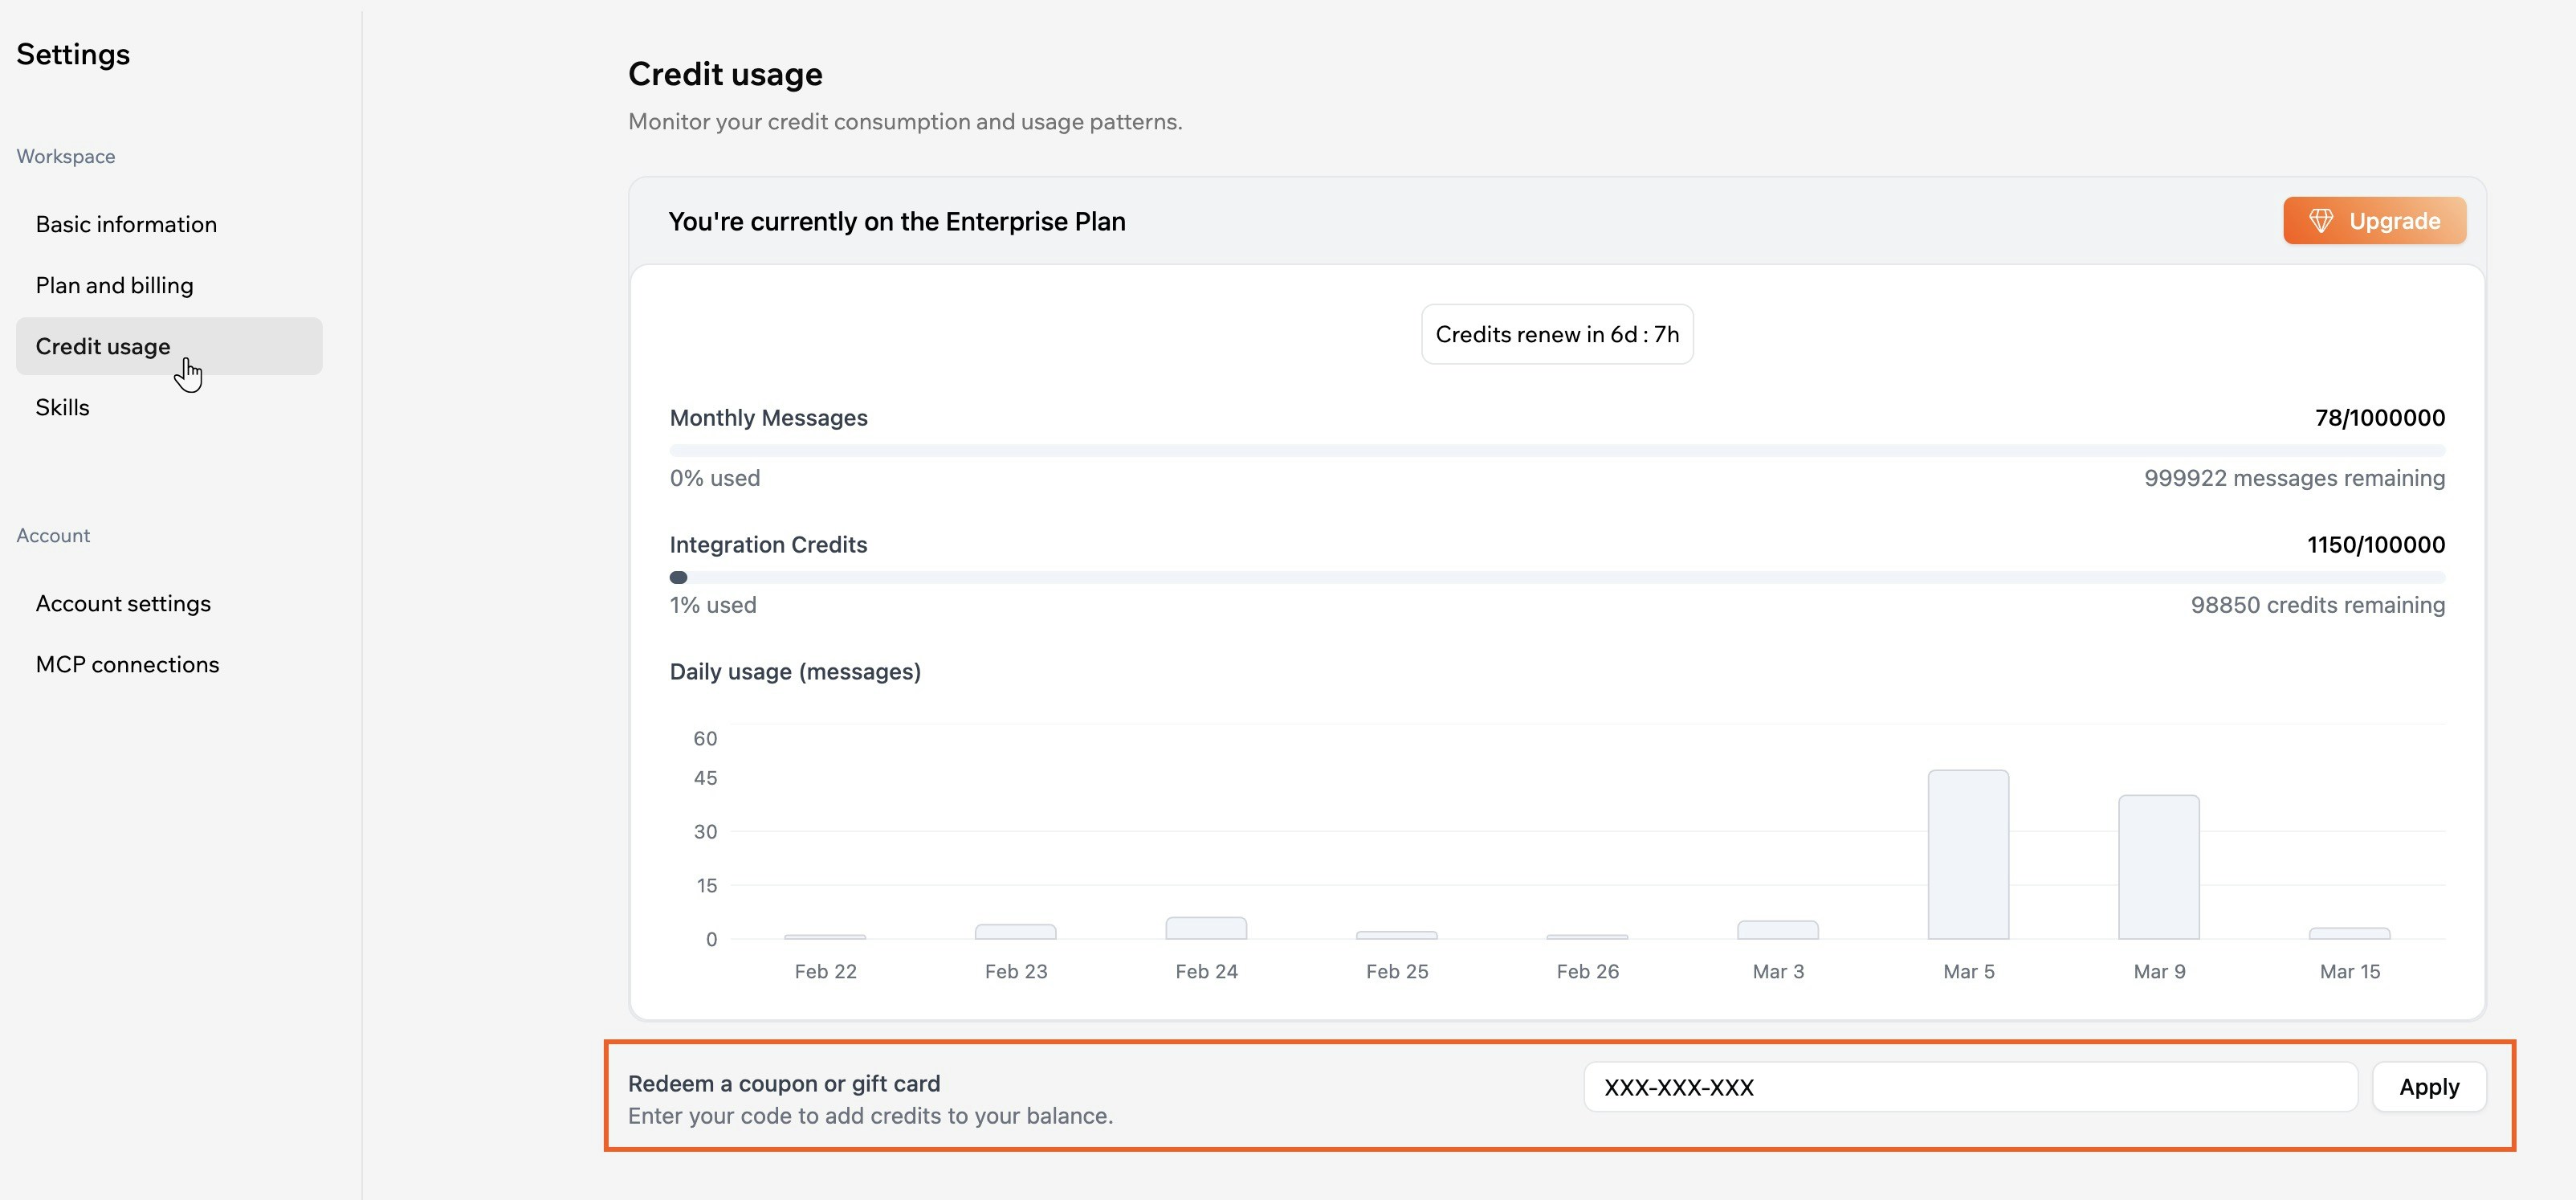Screen dimensions: 2576x1200
Task: Click the Workspace section header
Action: 65,156
